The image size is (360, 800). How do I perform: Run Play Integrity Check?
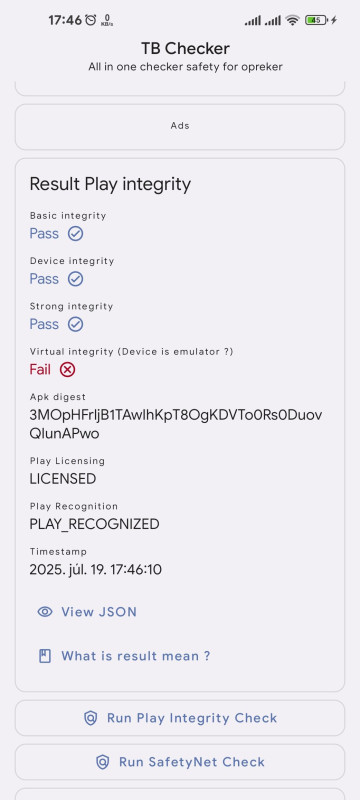[x=180, y=718]
